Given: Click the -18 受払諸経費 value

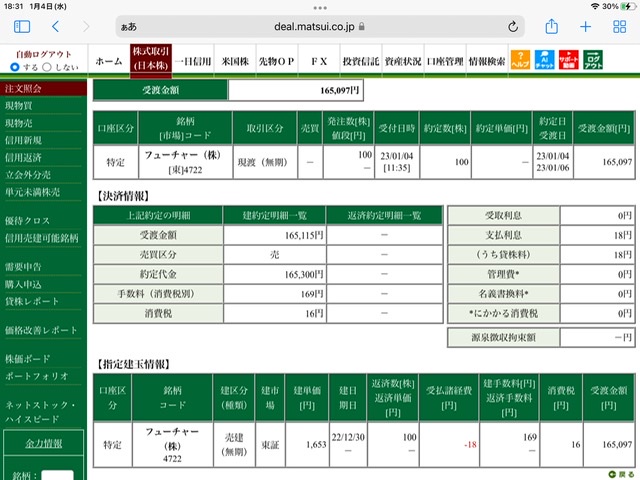Looking at the screenshot, I should point(470,444).
